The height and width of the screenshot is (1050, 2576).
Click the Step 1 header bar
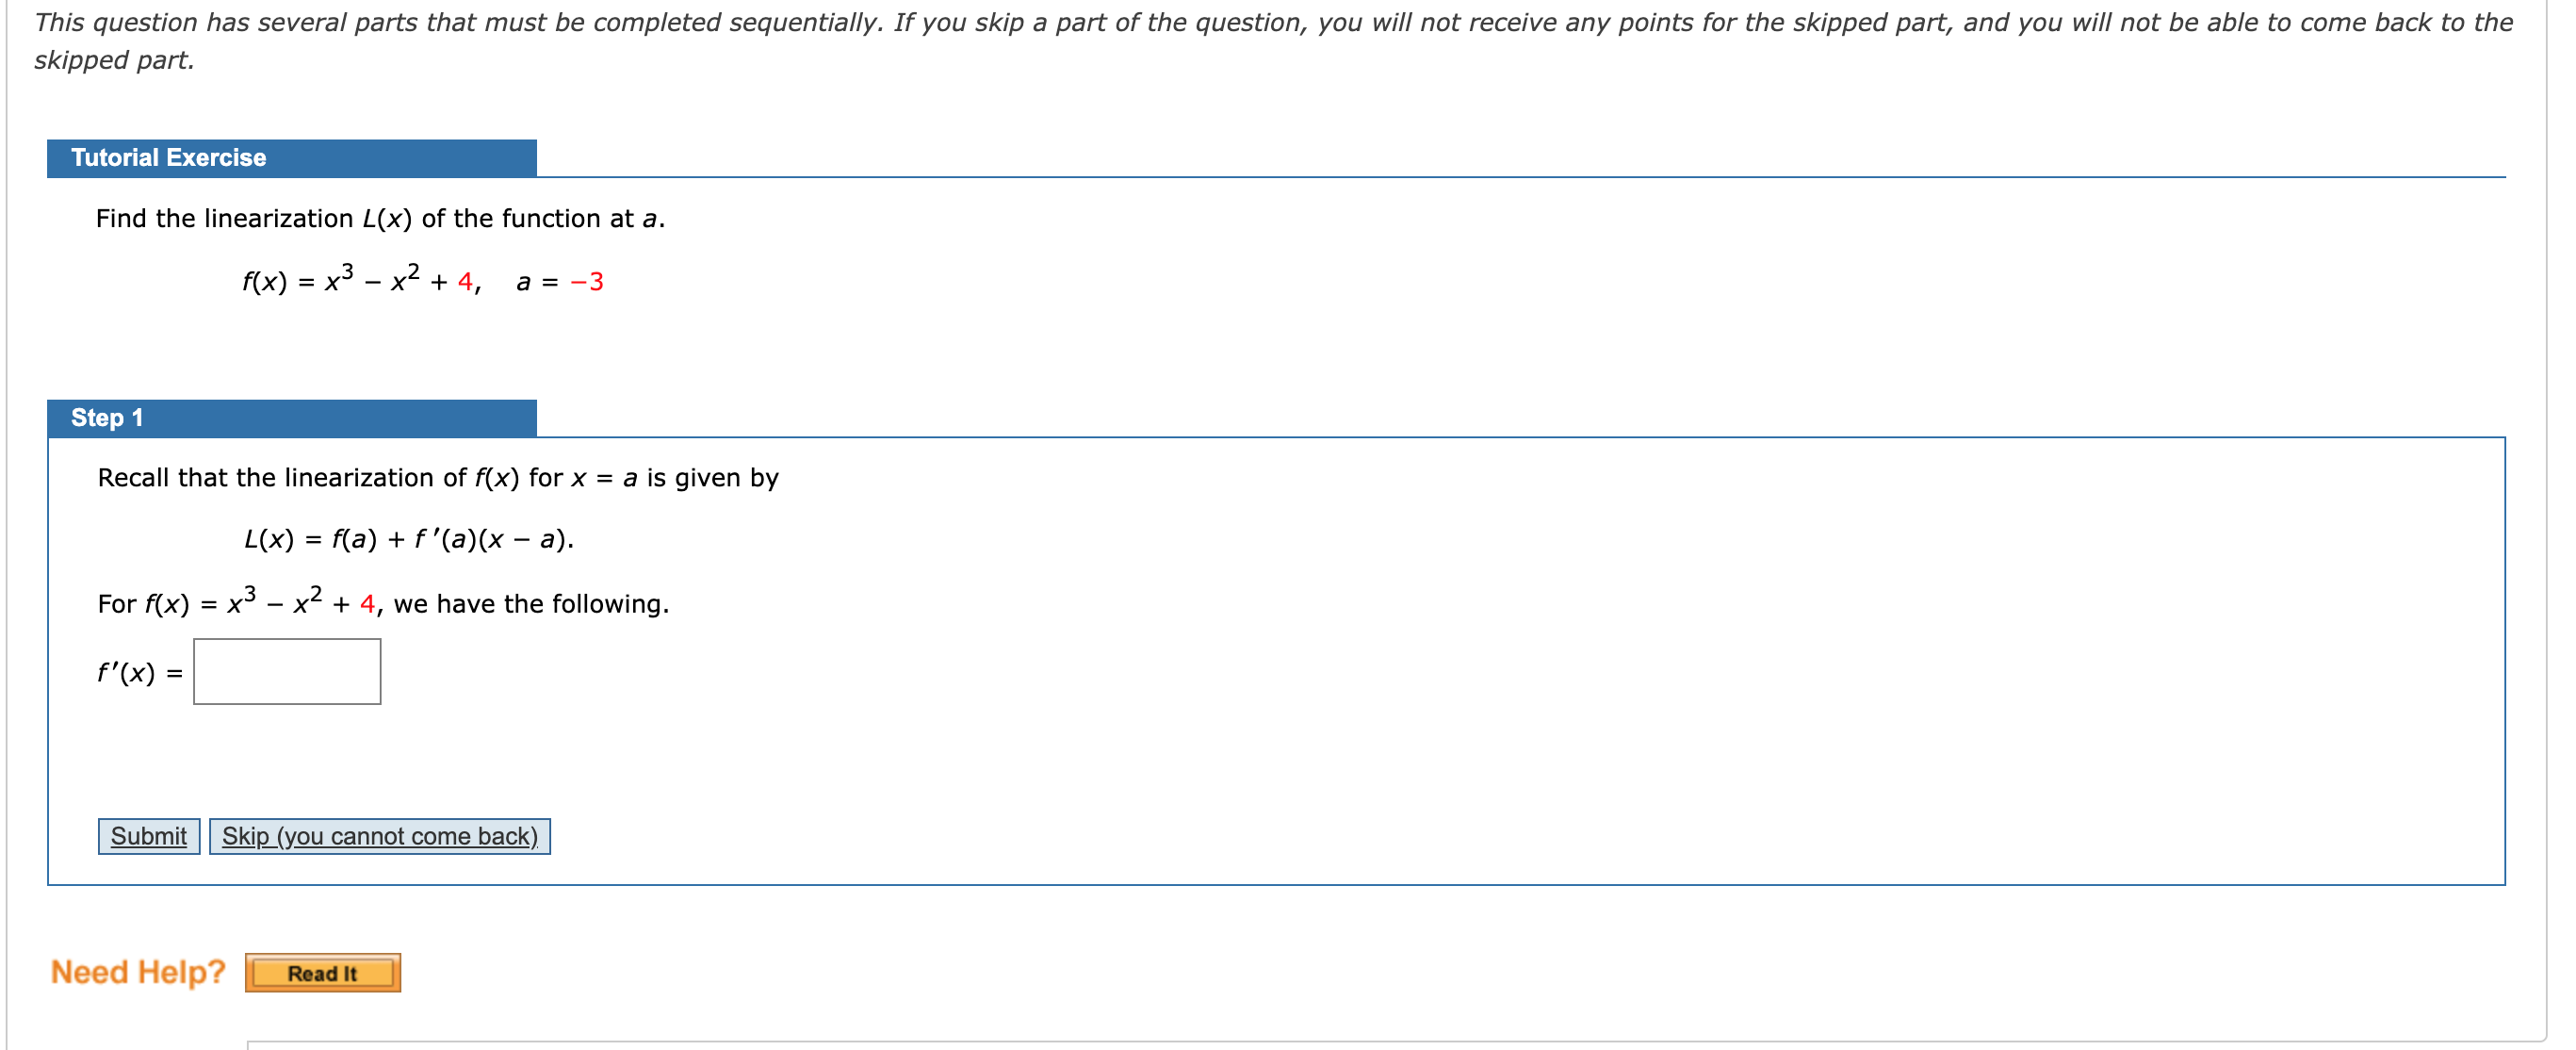[x=106, y=417]
